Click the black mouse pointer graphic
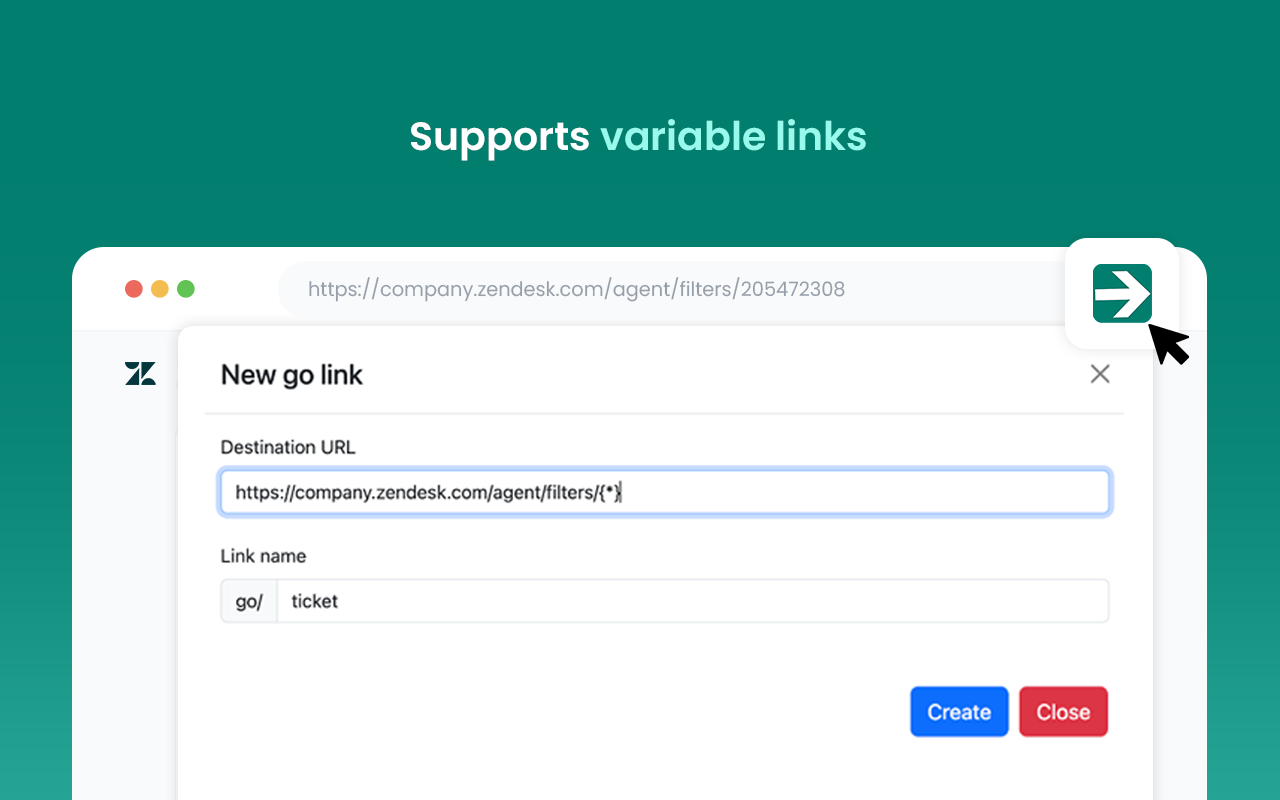The height and width of the screenshot is (800, 1280). [1168, 343]
